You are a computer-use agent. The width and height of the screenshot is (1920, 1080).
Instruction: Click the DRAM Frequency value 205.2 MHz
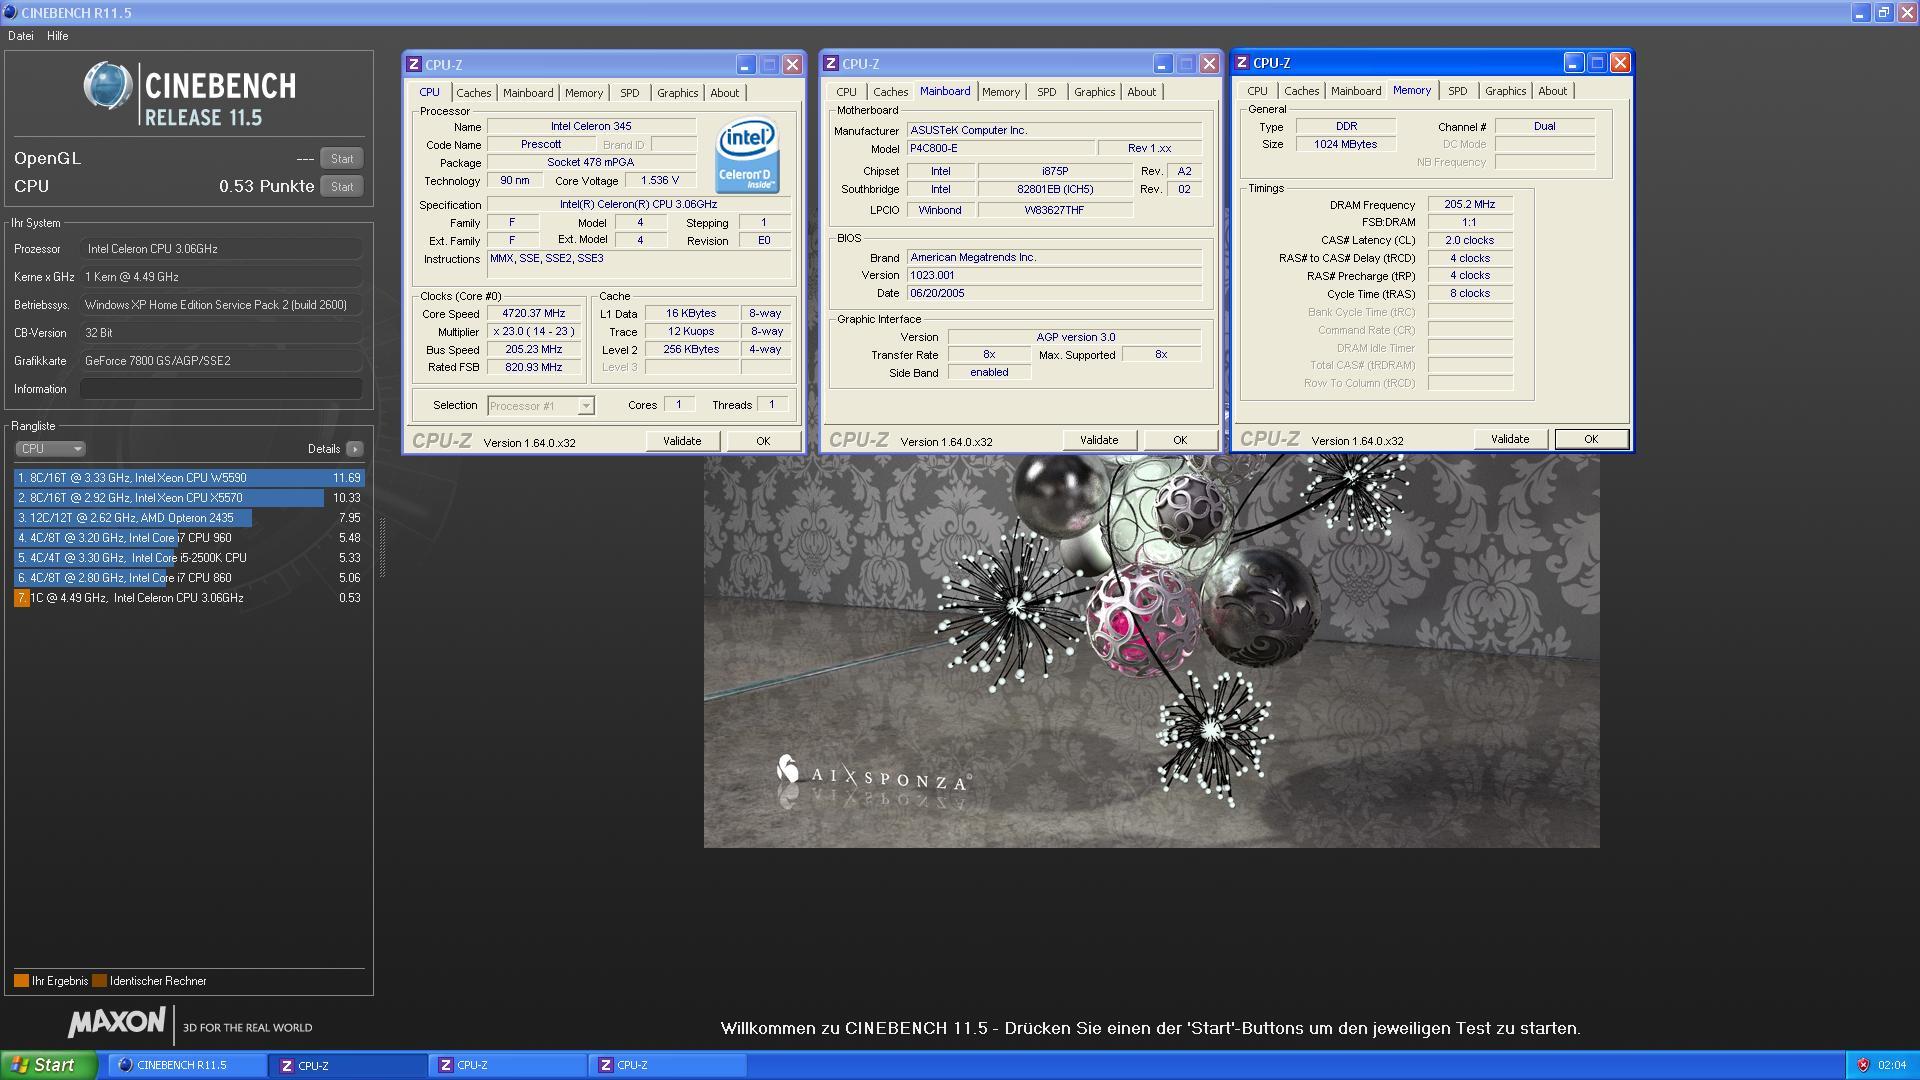(x=1470, y=204)
